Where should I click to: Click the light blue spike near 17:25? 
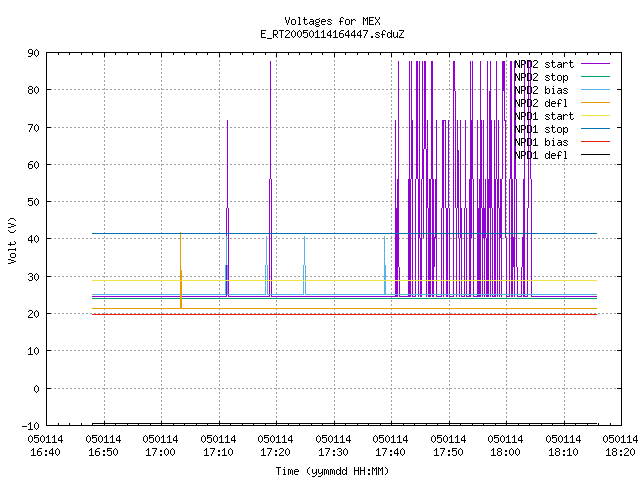click(304, 265)
